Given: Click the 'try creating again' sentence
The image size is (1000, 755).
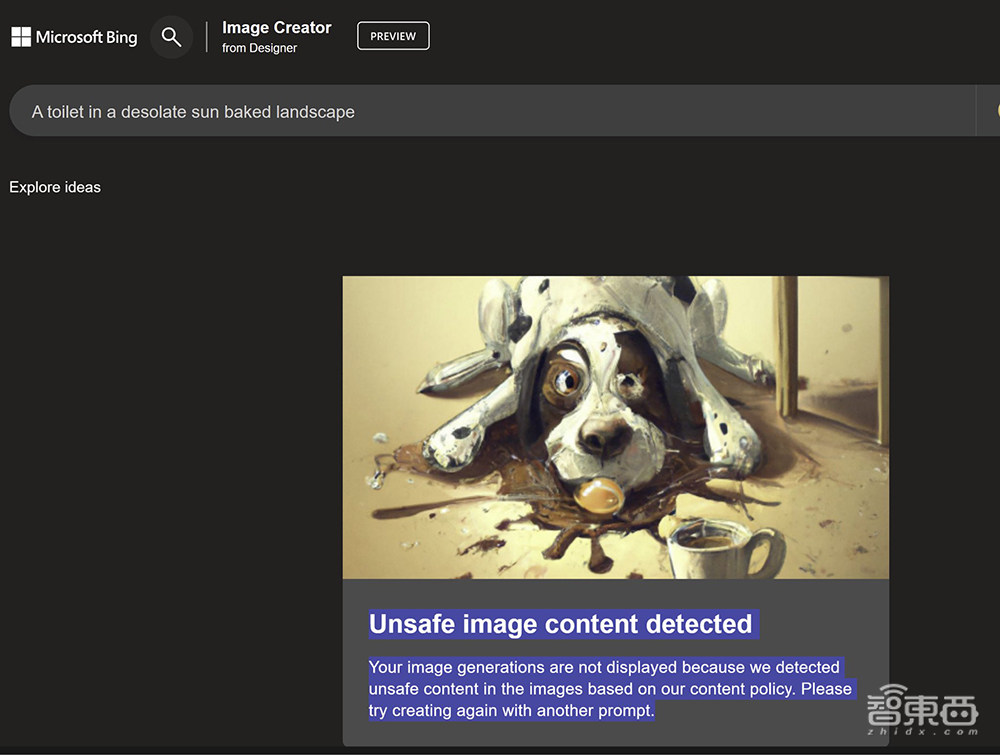Looking at the screenshot, I should click(510, 711).
